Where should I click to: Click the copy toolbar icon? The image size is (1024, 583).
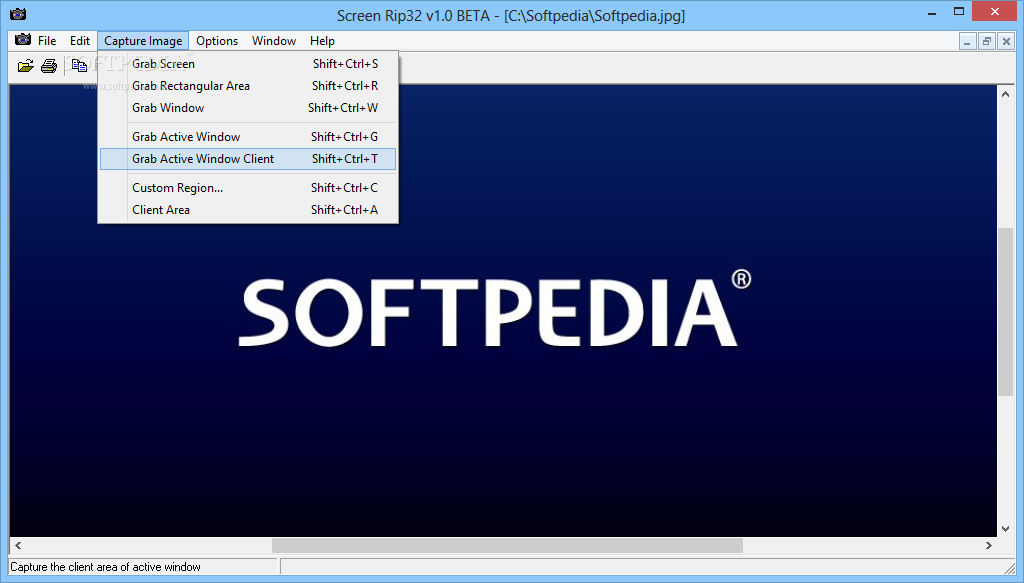(79, 65)
